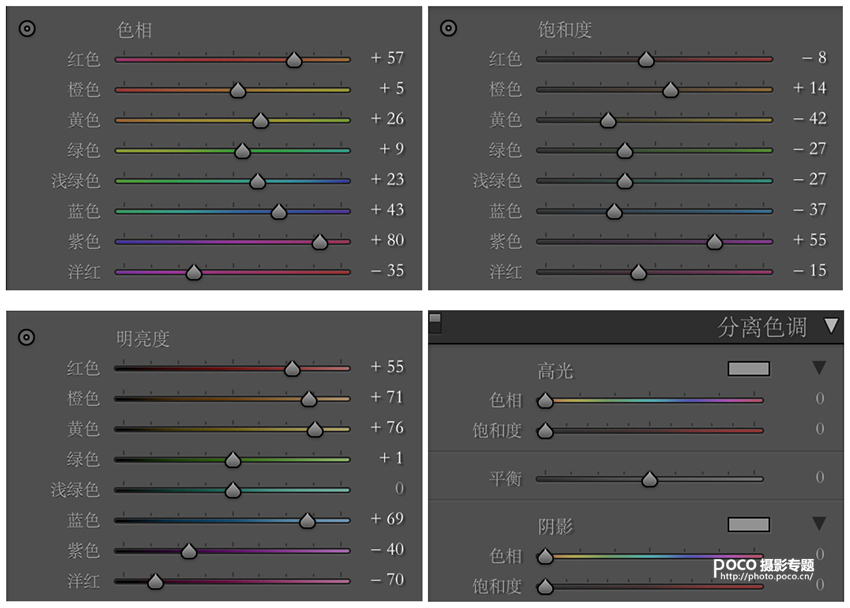Collapse the 分离色调 panel with its header triangle

pyautogui.click(x=831, y=326)
